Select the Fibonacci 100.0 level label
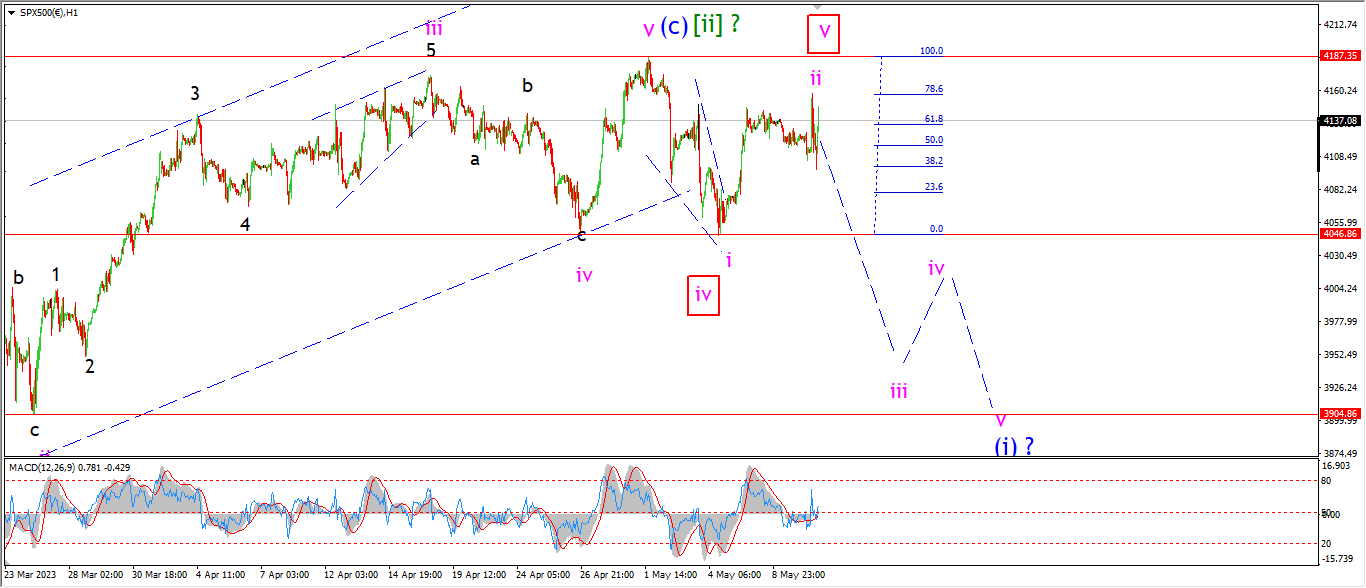The image size is (1366, 588). (932, 51)
